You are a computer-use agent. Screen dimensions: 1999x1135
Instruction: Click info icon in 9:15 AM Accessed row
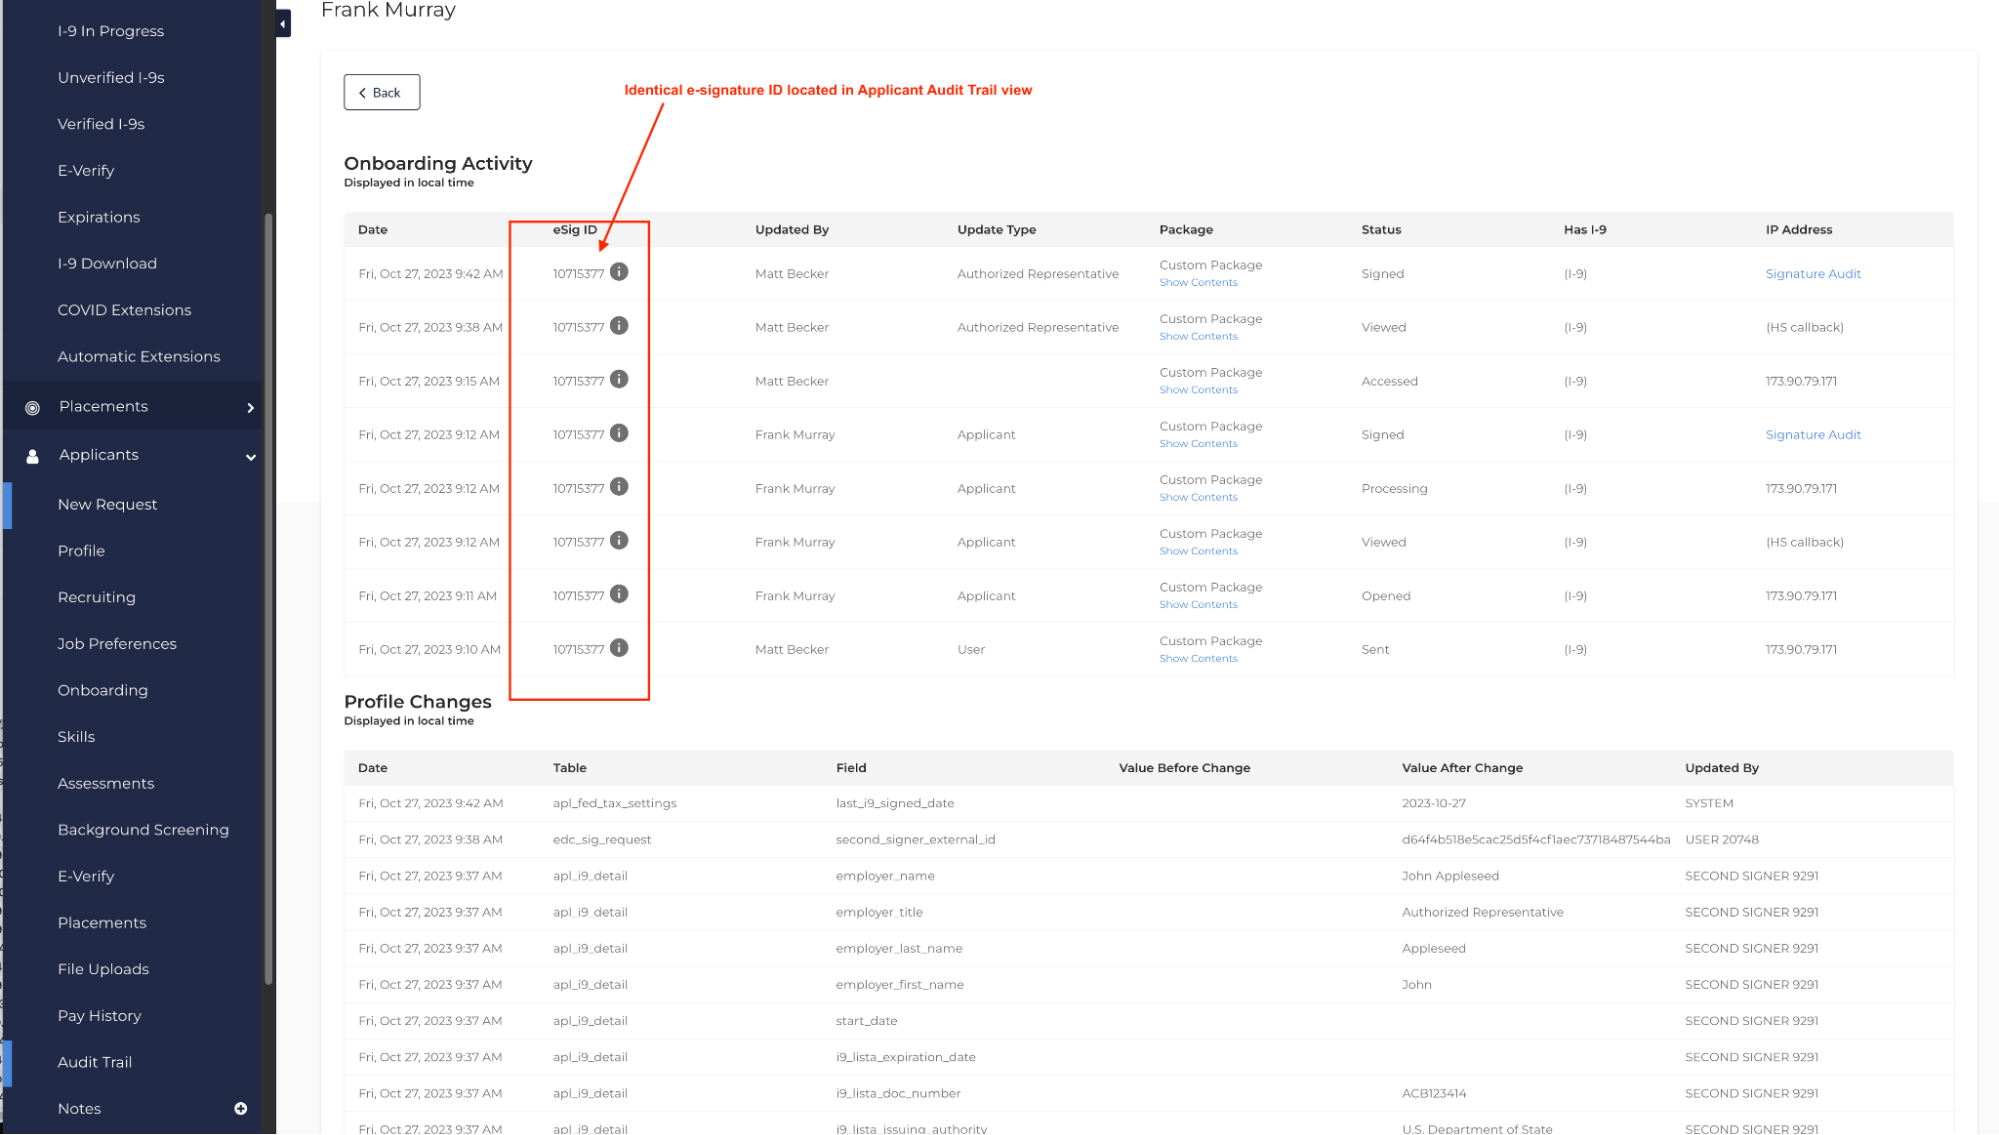tap(619, 379)
